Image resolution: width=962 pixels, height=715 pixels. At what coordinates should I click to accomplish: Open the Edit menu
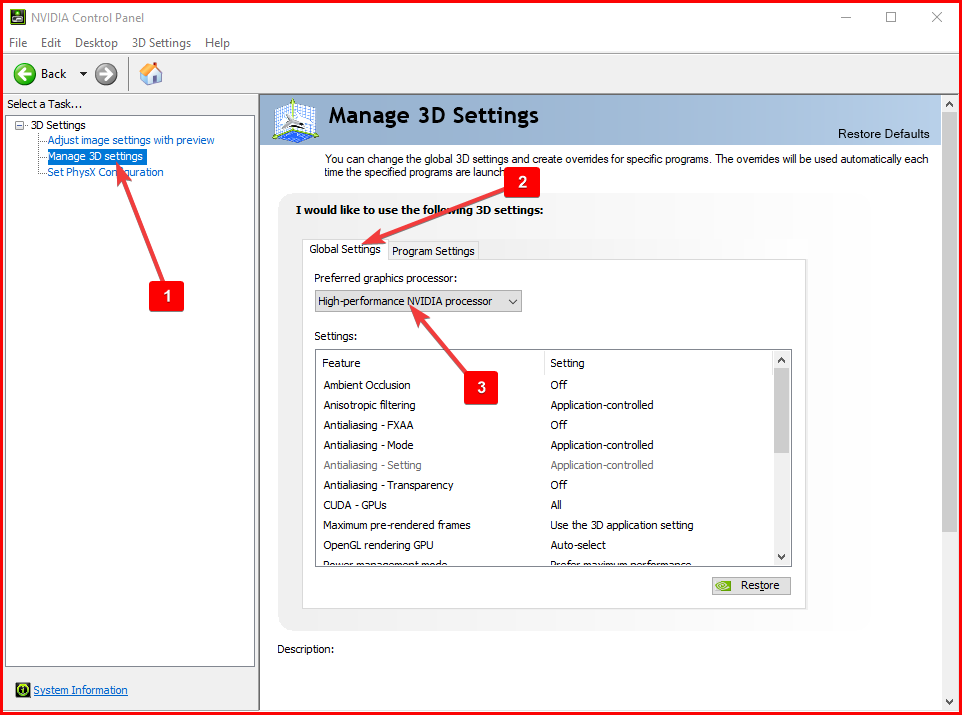(x=51, y=43)
